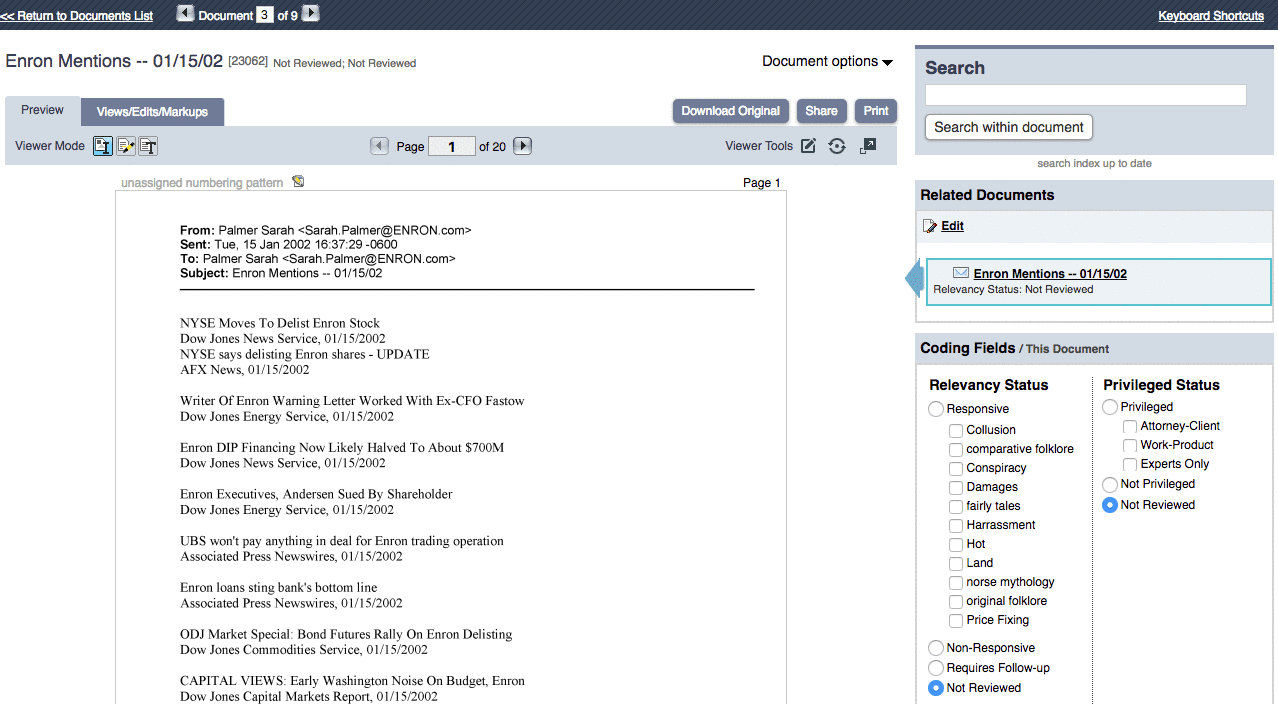This screenshot has width=1278, height=704.
Task: Select first Viewer Mode icon
Action: pyautogui.click(x=102, y=146)
